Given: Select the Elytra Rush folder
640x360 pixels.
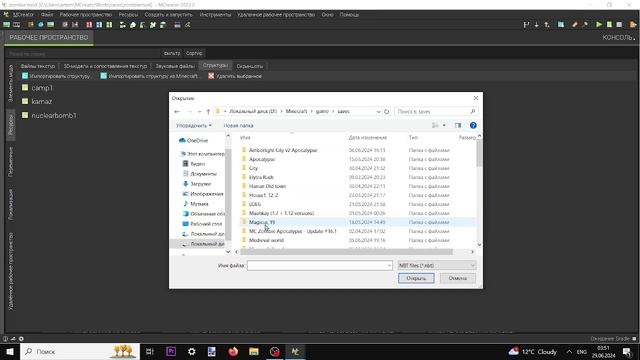Looking at the screenshot, I should (261, 177).
